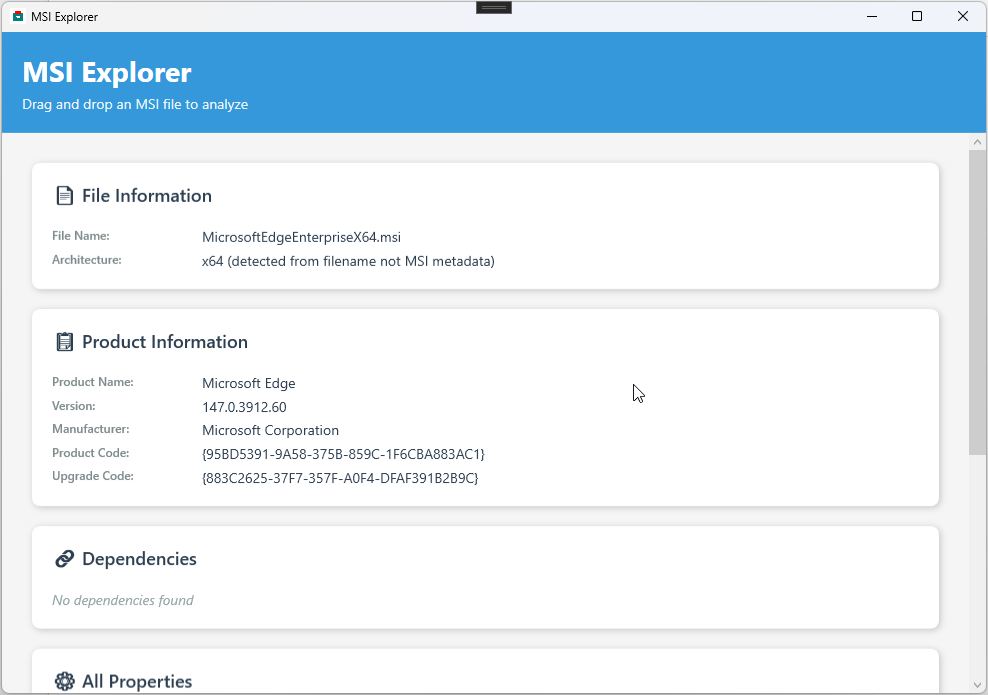Click the 'Upgrade Code:' label
The width and height of the screenshot is (988, 695).
pos(93,476)
